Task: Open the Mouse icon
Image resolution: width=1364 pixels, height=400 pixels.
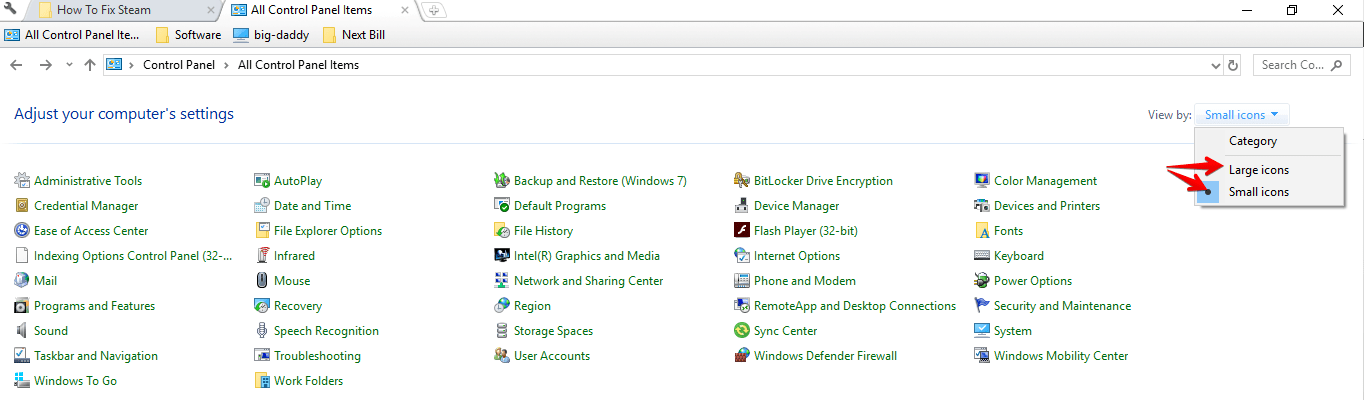Action: [262, 281]
